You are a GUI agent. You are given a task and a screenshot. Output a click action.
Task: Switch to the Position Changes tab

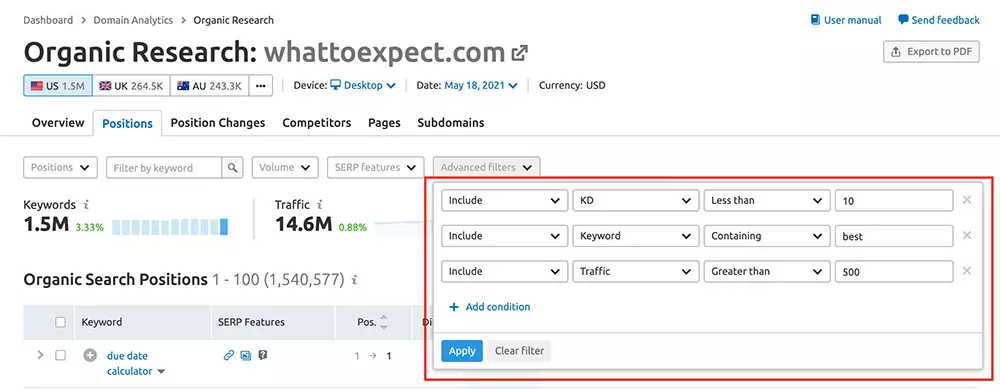coord(217,123)
